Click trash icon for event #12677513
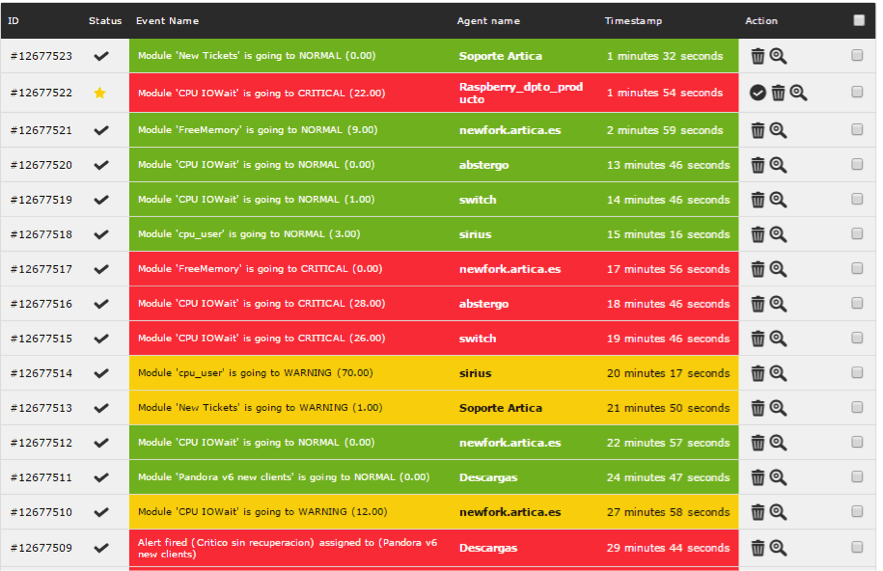The width and height of the screenshot is (883, 571). point(757,408)
